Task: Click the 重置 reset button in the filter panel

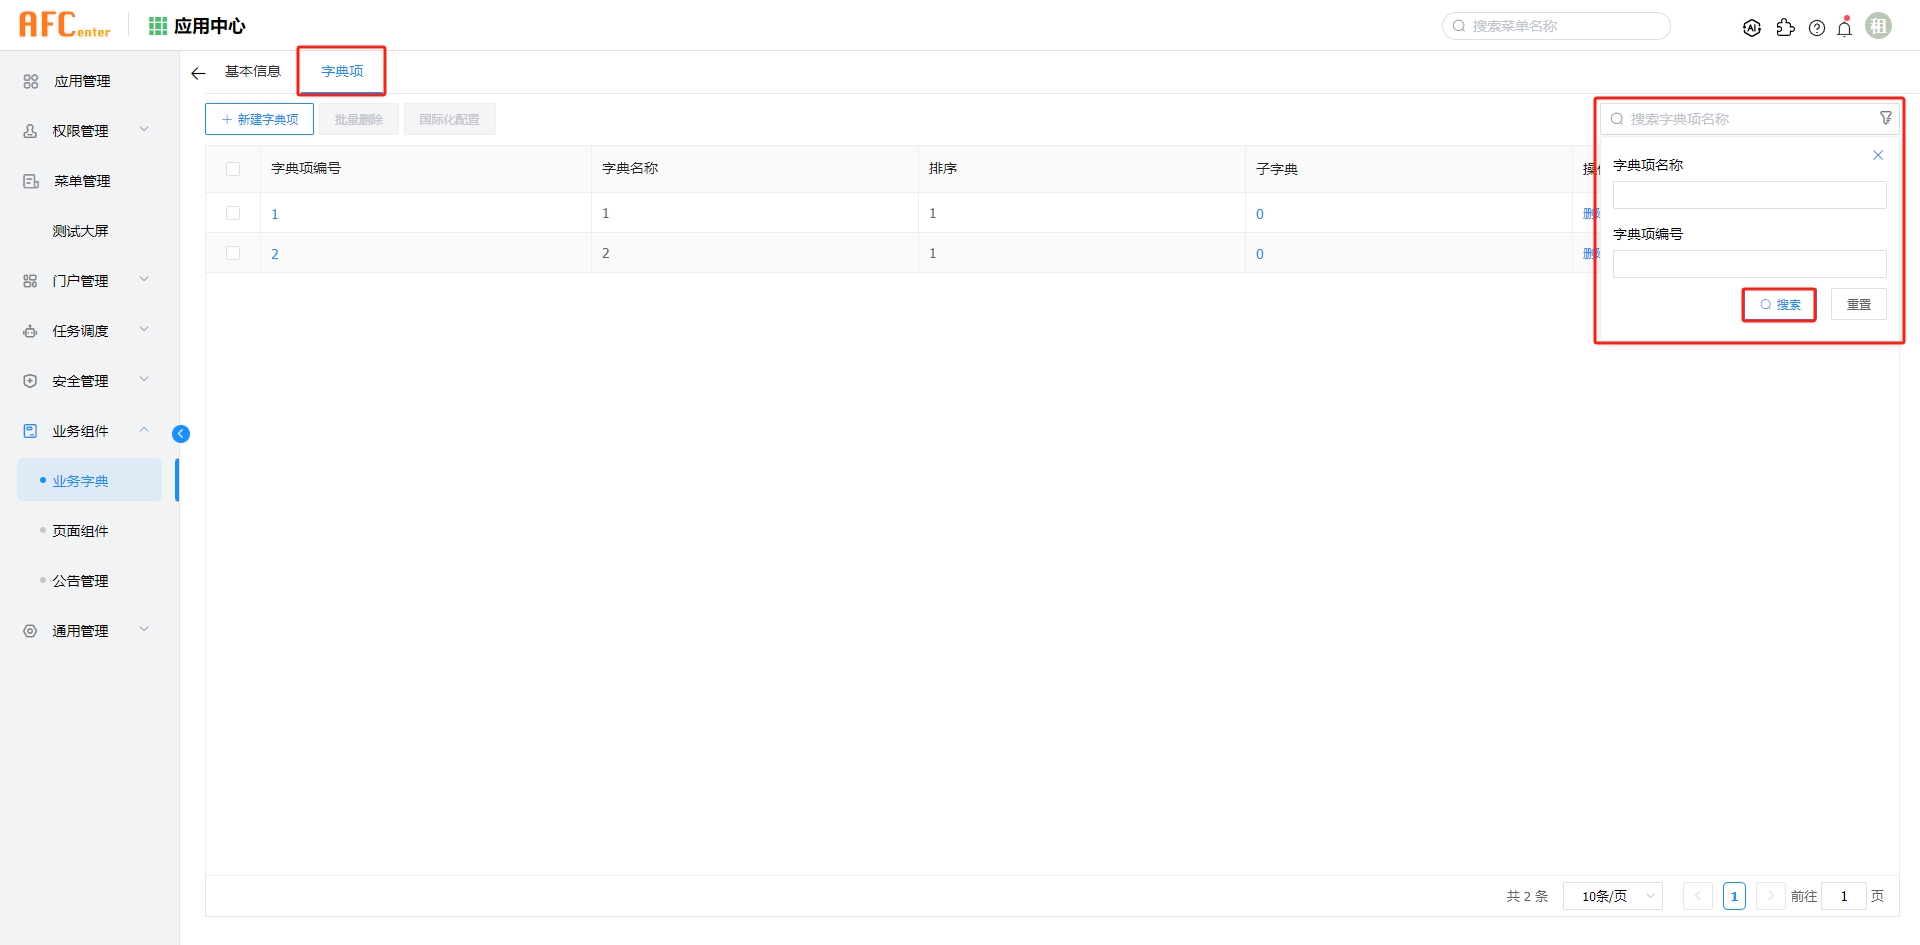Action: click(1858, 303)
